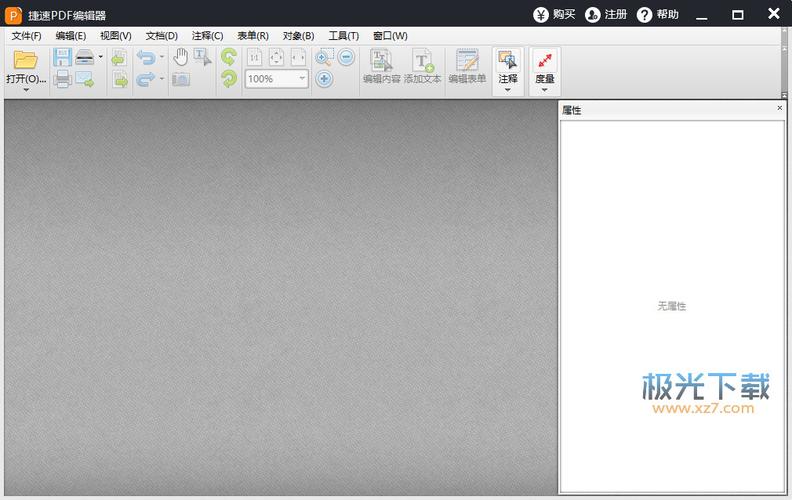Open the 窗口(W) menu
The height and width of the screenshot is (500, 792).
point(390,36)
